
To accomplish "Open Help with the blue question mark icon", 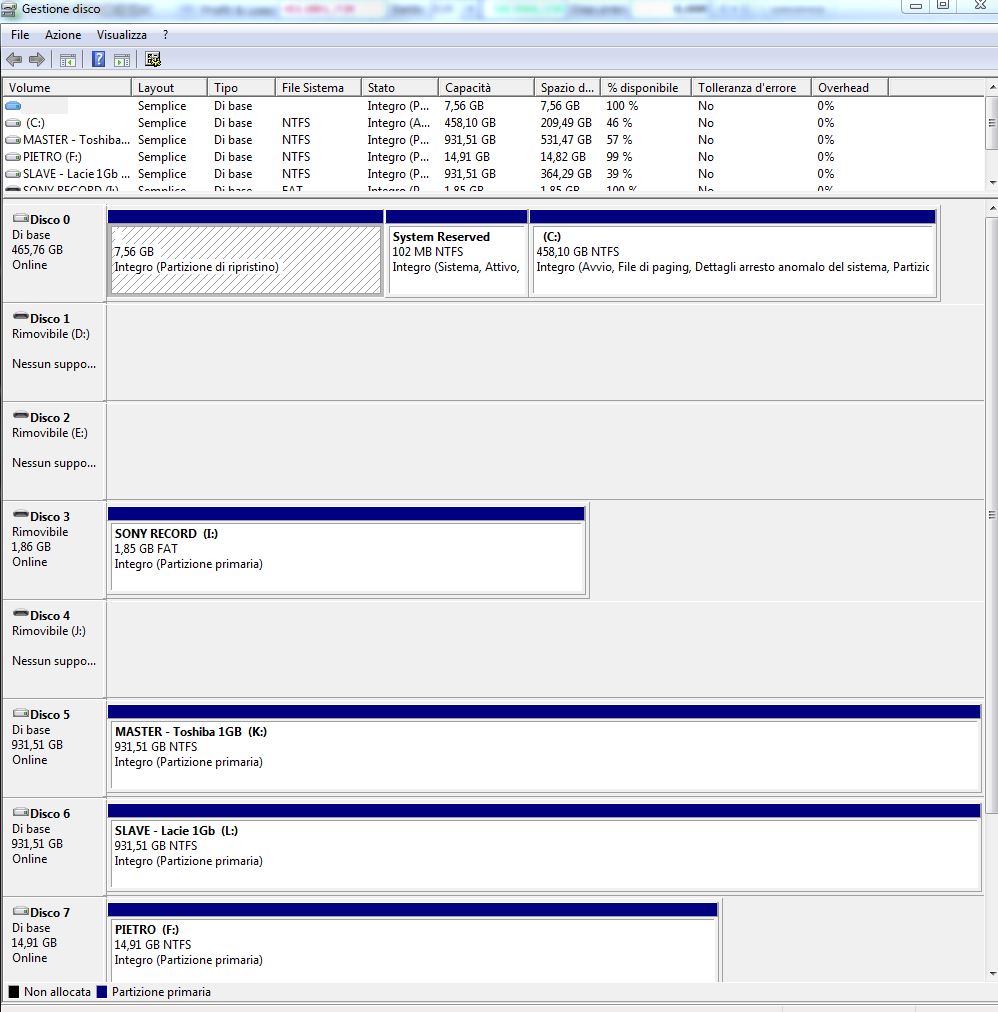I will coord(98,60).
